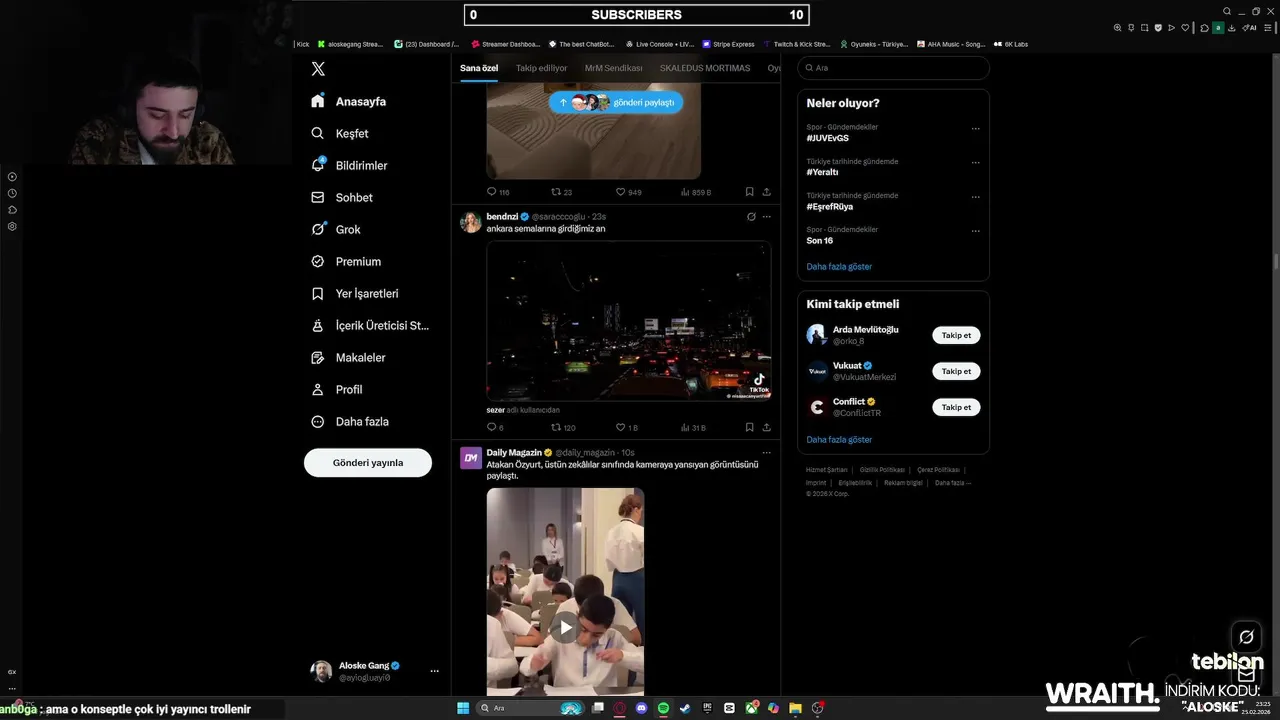Image resolution: width=1280 pixels, height=720 pixels.
Task: Open Discord from the taskbar
Action: tap(641, 708)
